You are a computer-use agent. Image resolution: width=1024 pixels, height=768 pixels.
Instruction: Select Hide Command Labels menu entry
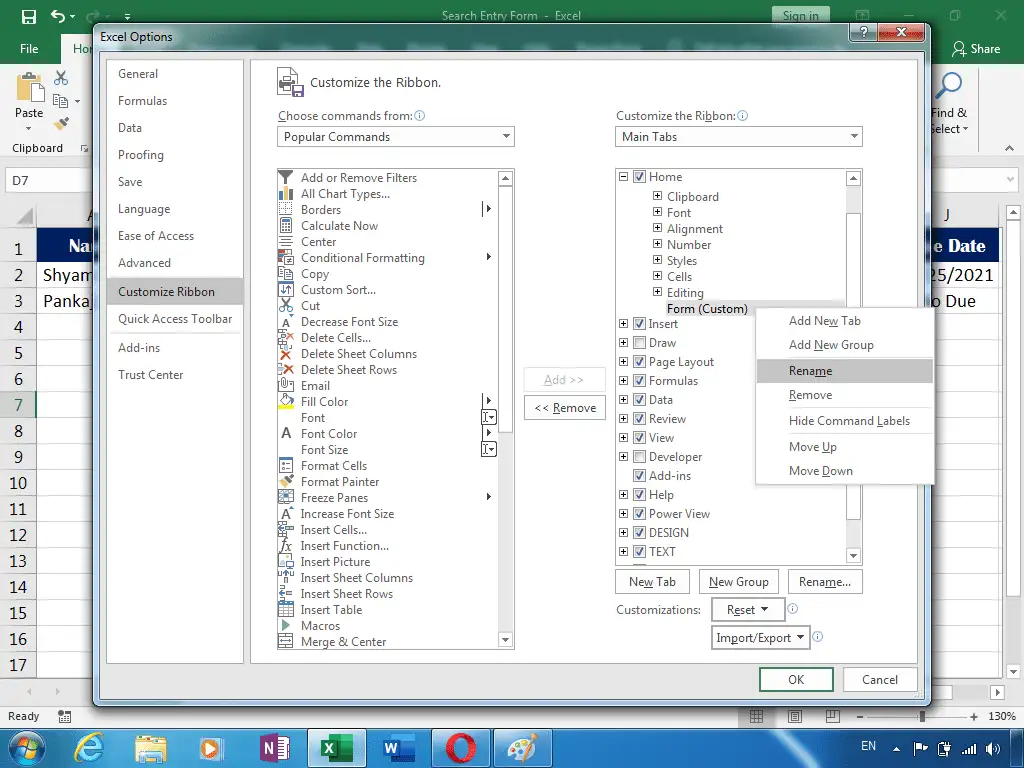(844, 421)
